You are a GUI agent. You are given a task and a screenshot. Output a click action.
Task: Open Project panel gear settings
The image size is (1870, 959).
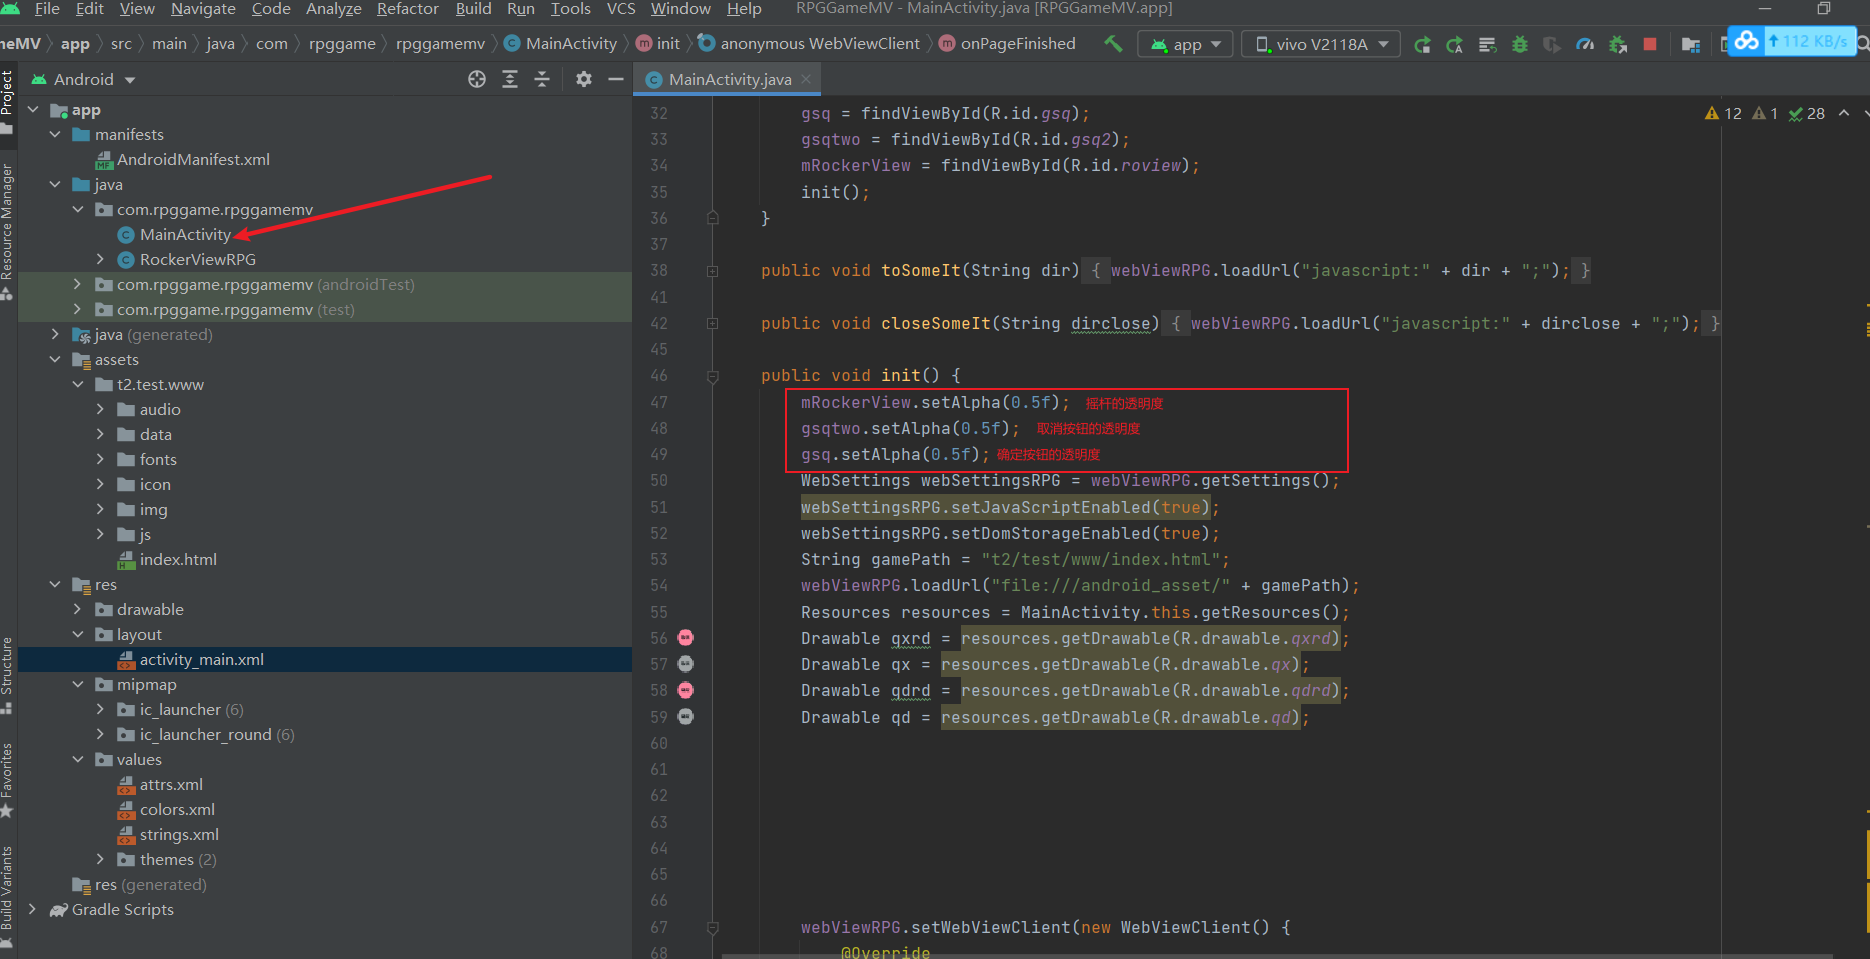tap(584, 79)
